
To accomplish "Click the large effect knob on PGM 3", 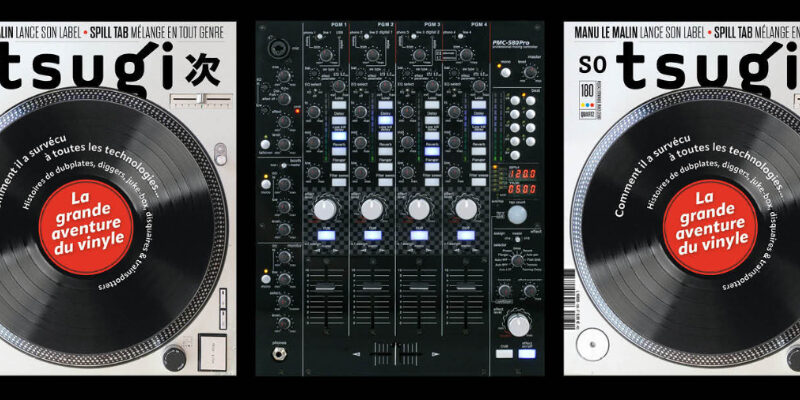I will click(419, 209).
